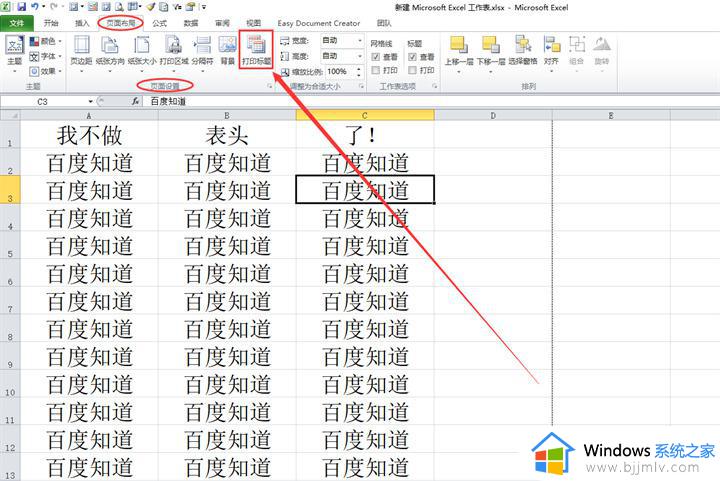Image resolution: width=720 pixels, height=481 pixels.
Task: Select column D header
Action: [493, 115]
